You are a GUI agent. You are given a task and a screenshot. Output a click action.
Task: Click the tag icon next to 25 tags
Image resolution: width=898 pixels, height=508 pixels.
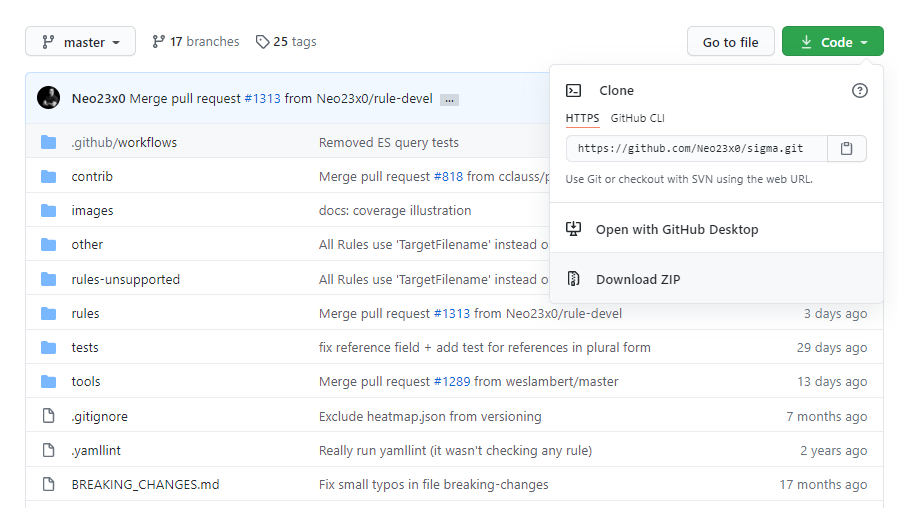pos(262,42)
